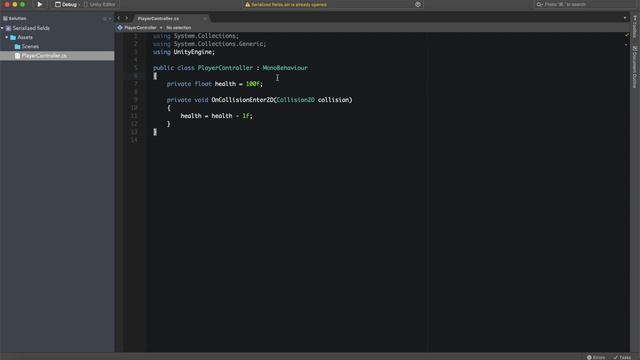The height and width of the screenshot is (360, 640).
Task: Click the green checkmark analysis indicator
Action: click(627, 35)
